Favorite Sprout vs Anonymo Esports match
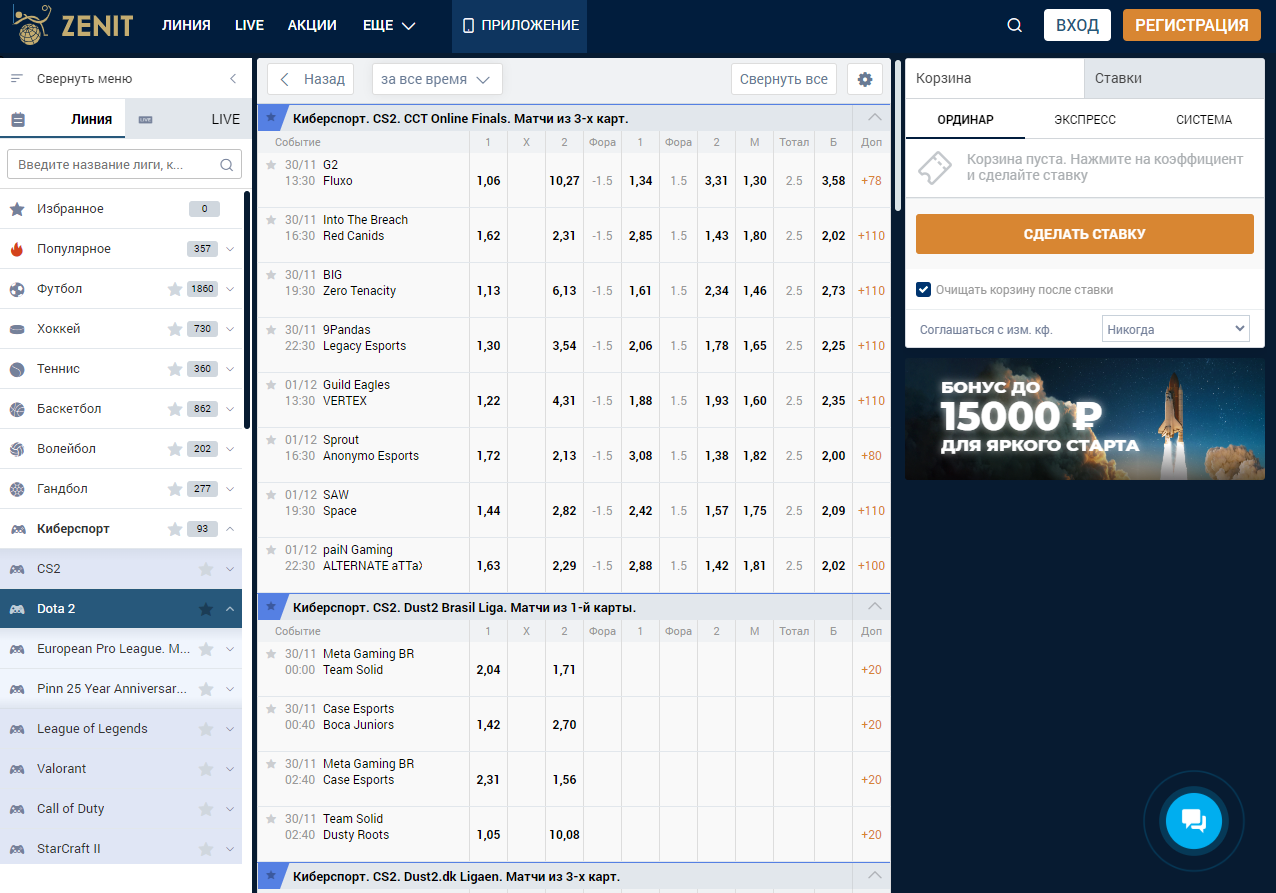The image size is (1276, 893). (x=271, y=439)
